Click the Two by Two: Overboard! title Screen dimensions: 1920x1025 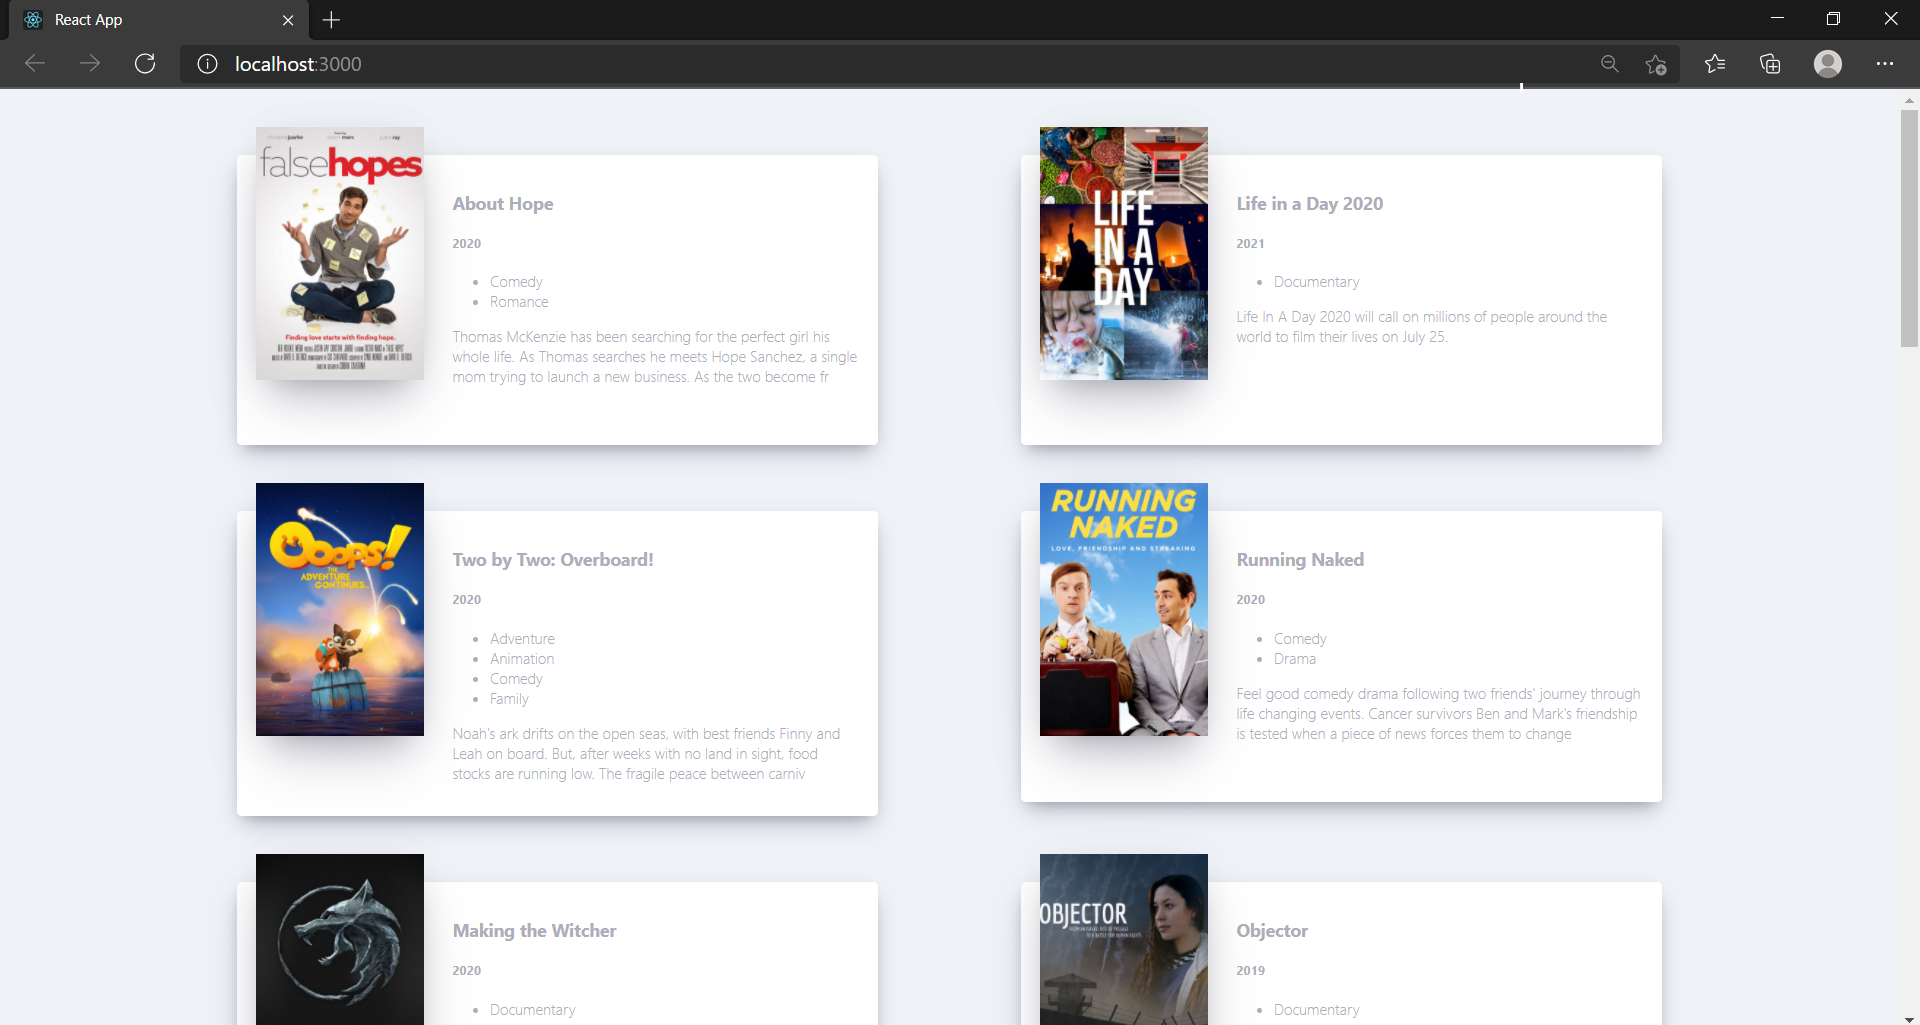[x=553, y=560]
